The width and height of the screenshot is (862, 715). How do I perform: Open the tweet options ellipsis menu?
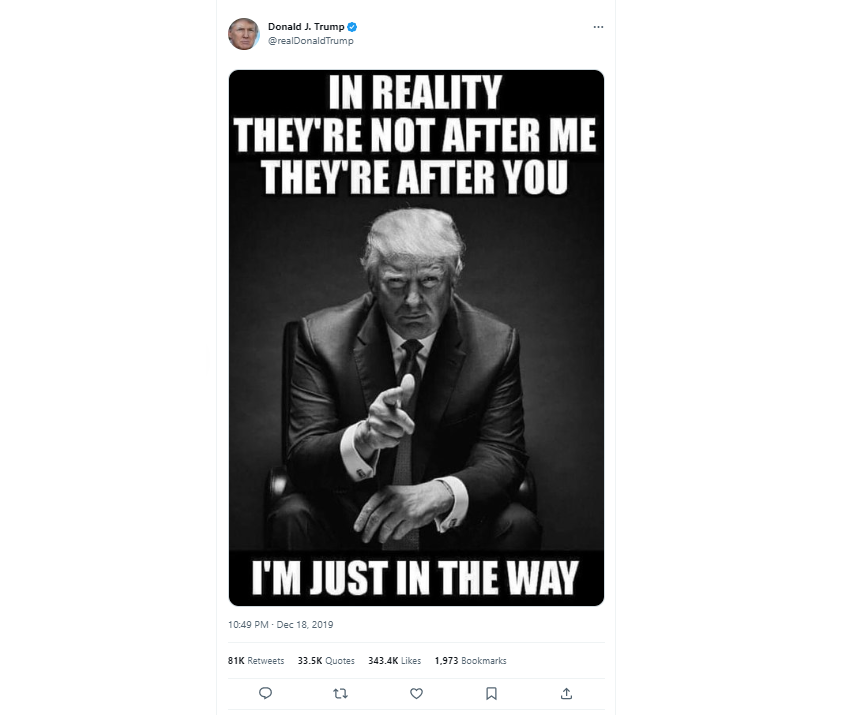coord(598,27)
